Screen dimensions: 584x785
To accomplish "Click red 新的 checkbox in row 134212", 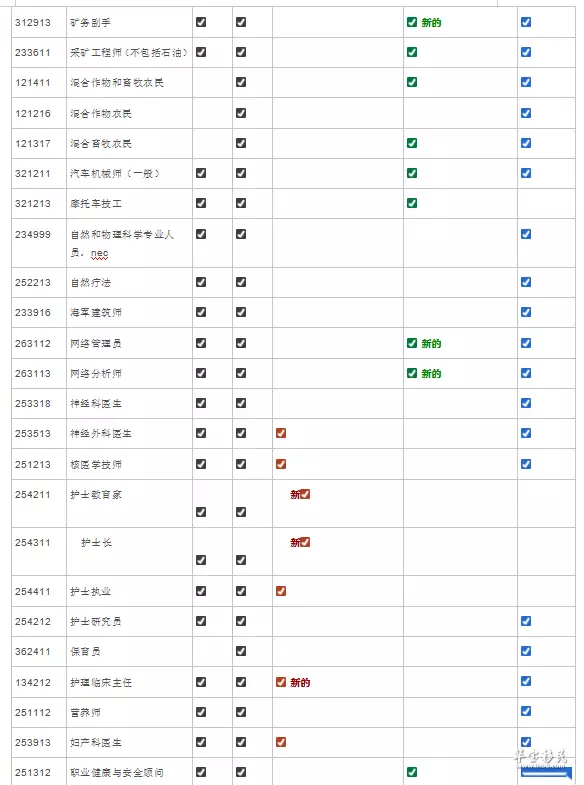I will point(281,682).
